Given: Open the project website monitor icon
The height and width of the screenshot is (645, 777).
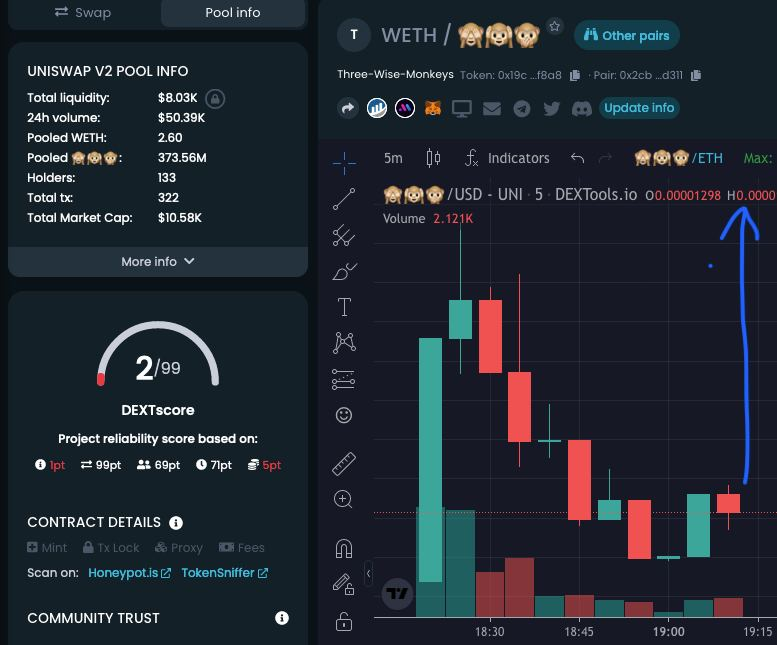Looking at the screenshot, I should [x=461, y=108].
